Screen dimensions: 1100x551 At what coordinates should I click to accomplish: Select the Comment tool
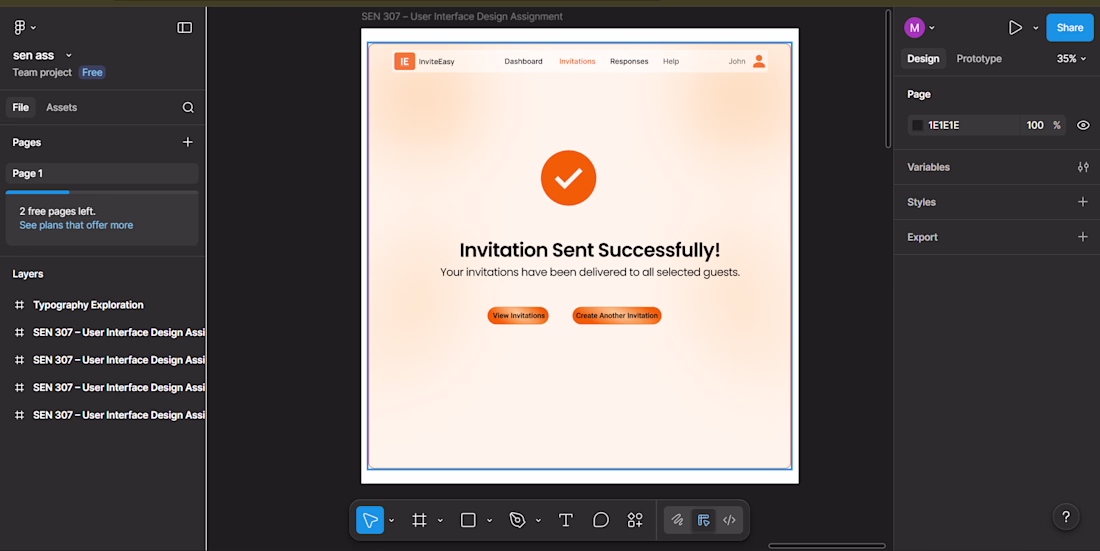click(x=601, y=520)
